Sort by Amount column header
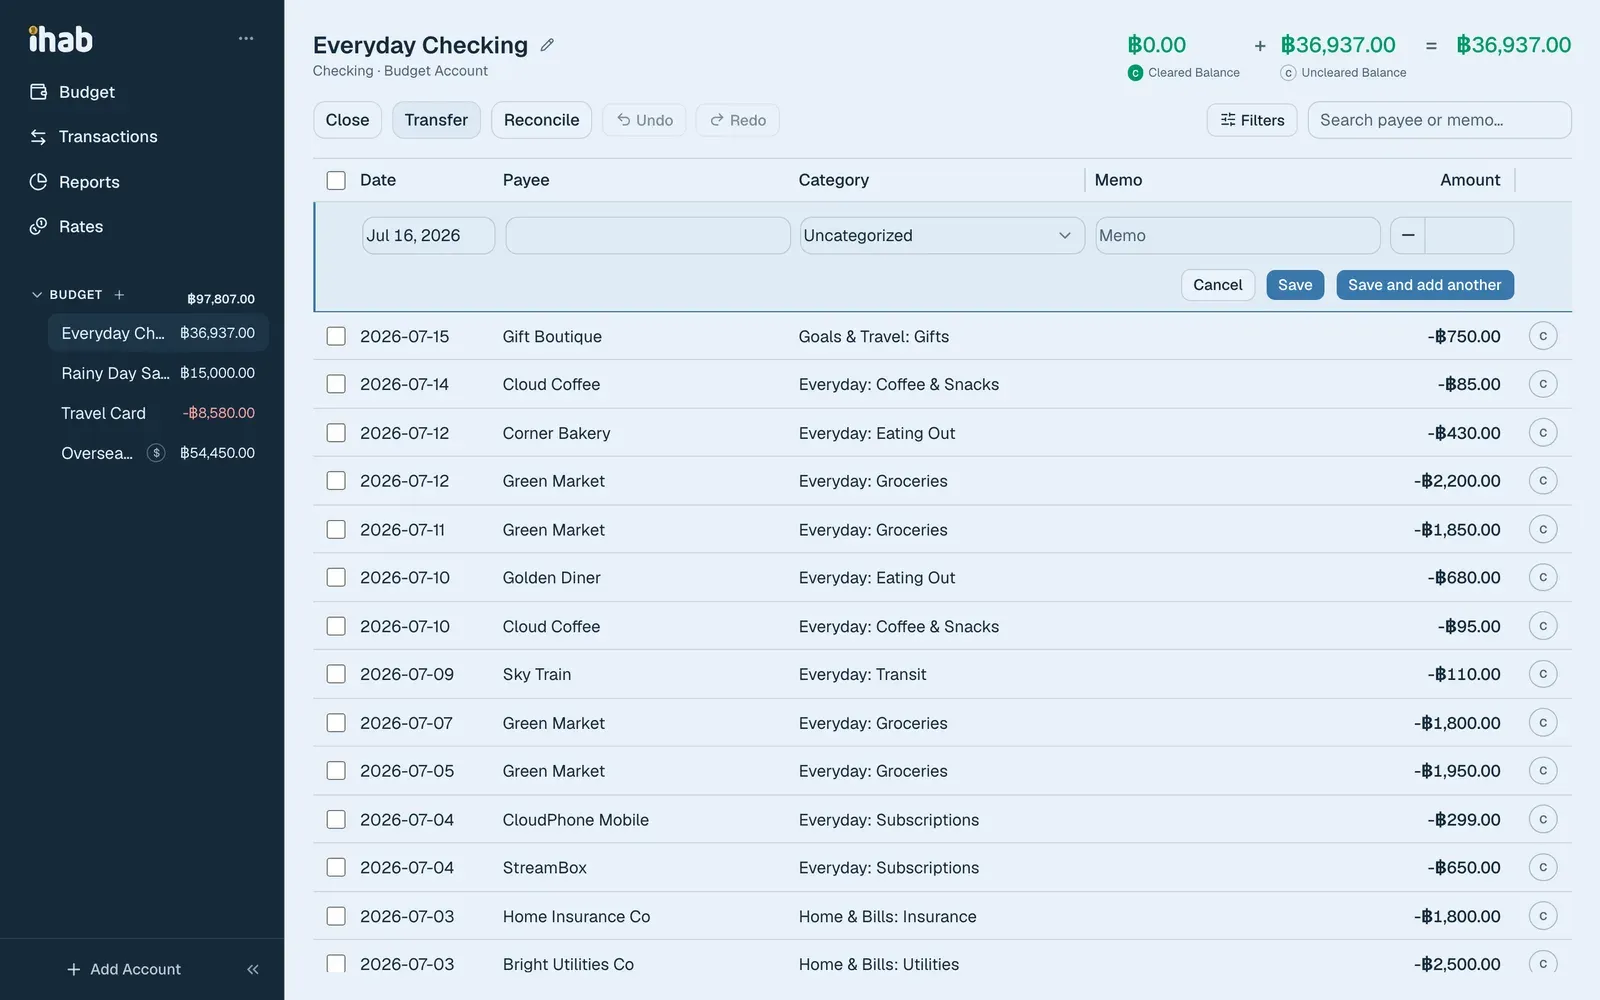1600x1000 pixels. point(1470,180)
